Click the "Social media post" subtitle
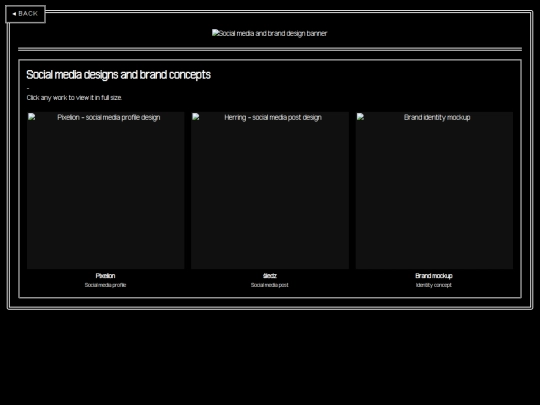Viewport: 540px width, 405px height. [x=270, y=285]
